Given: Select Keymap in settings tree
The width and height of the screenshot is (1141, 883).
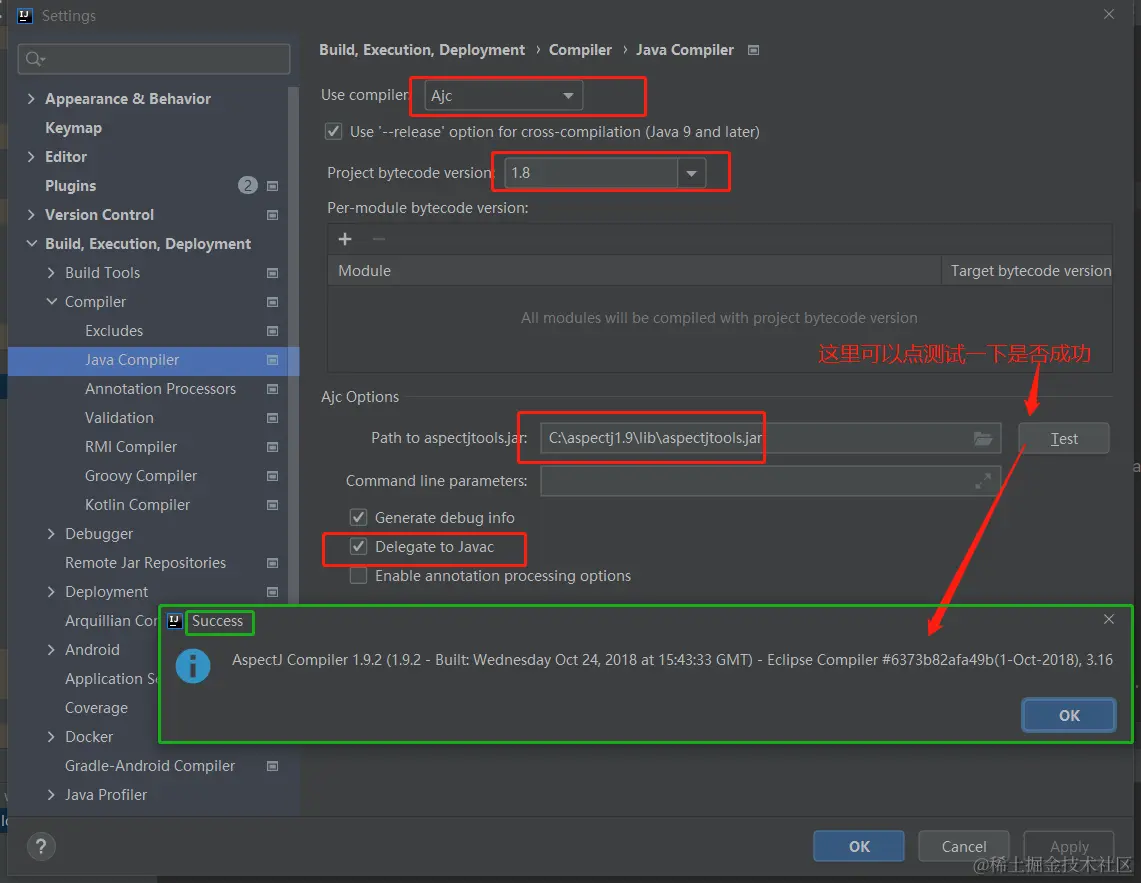Looking at the screenshot, I should point(73,127).
